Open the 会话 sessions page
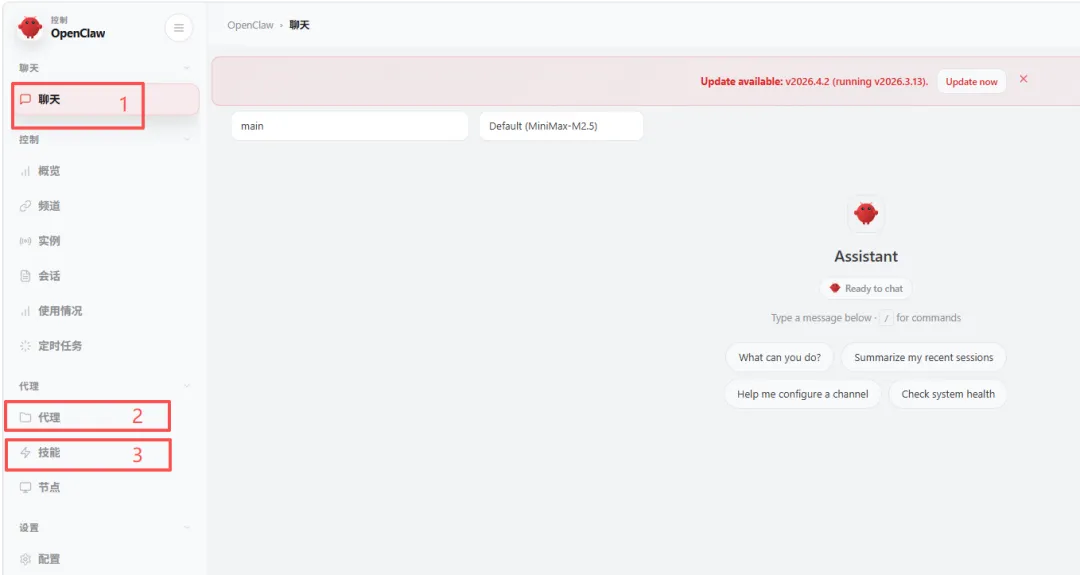Image resolution: width=1080 pixels, height=575 pixels. point(105,276)
